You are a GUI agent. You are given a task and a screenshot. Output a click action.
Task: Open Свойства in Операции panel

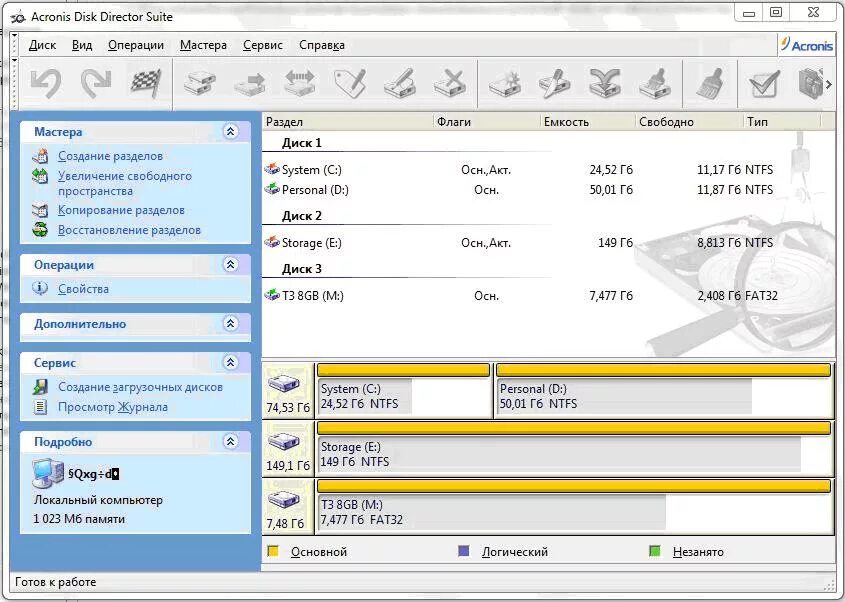[84, 289]
